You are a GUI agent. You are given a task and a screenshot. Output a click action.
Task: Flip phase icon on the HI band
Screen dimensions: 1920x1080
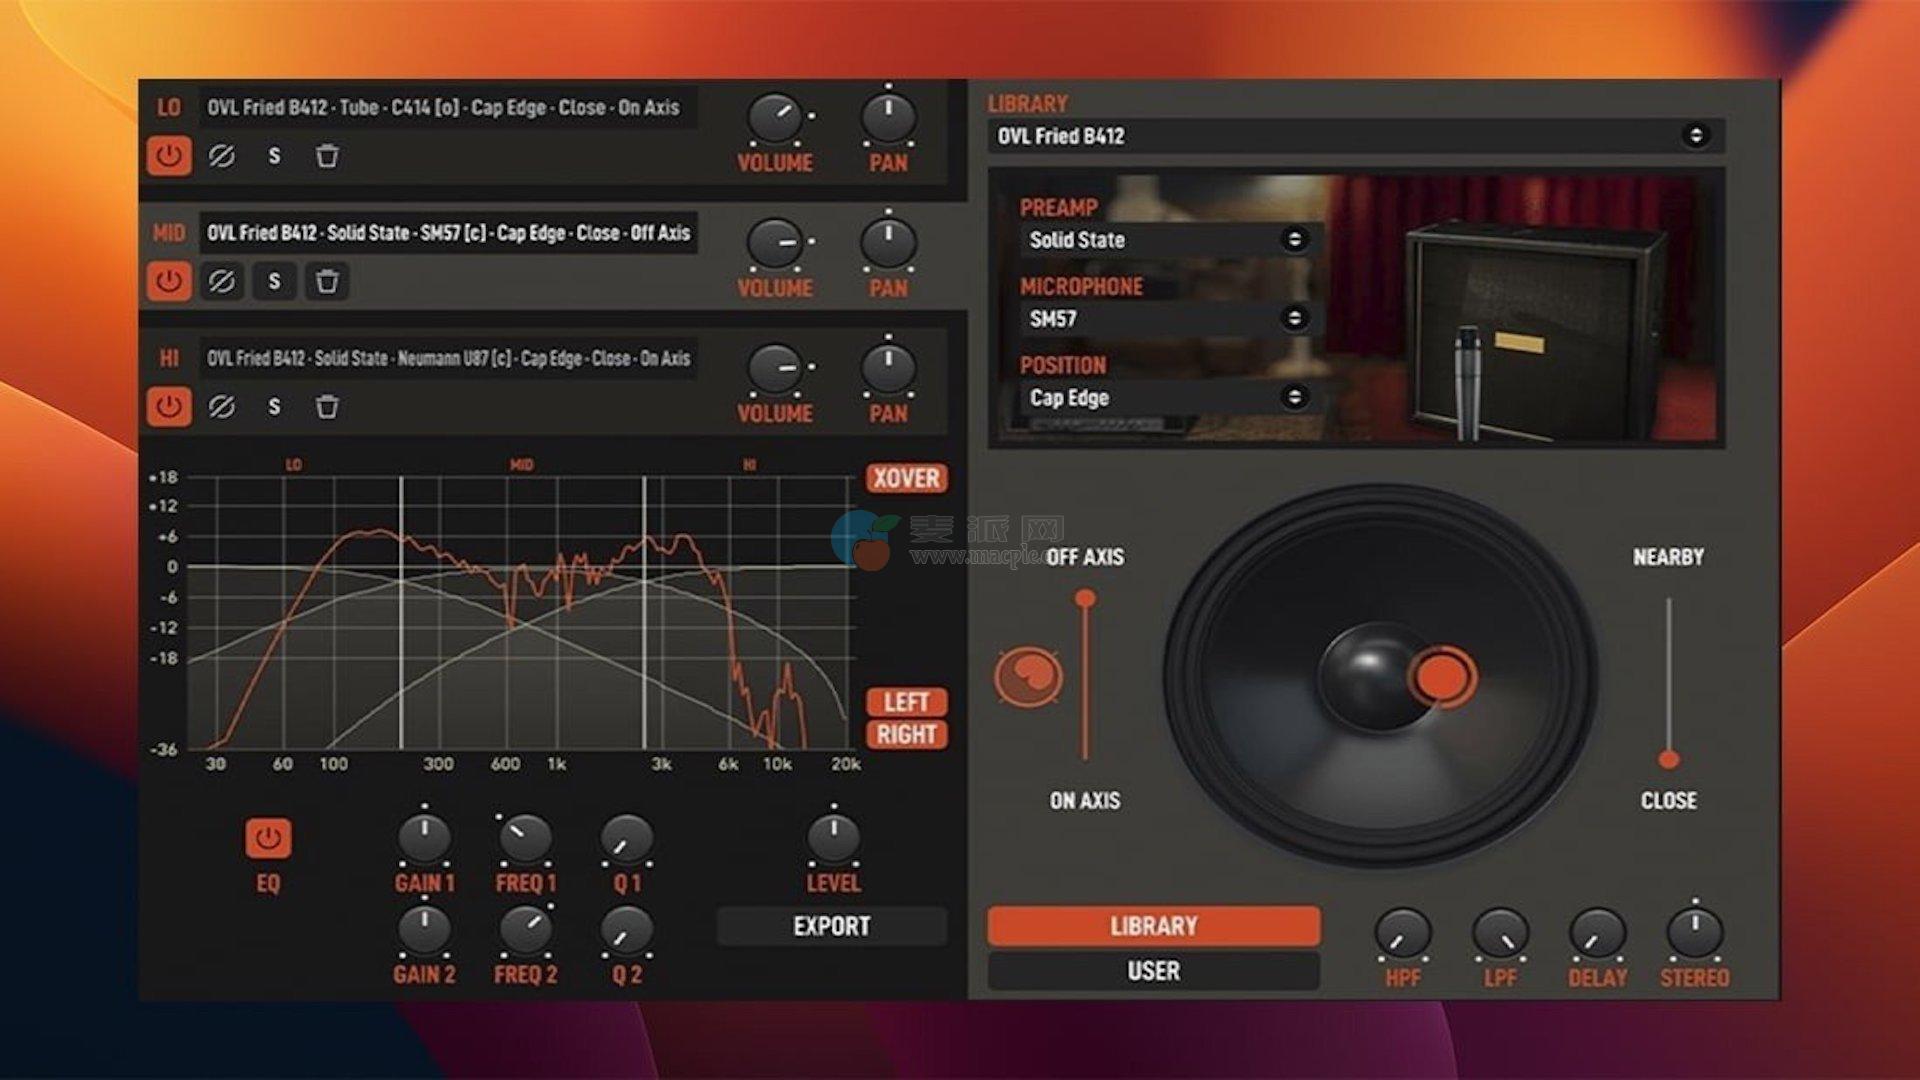tap(221, 407)
